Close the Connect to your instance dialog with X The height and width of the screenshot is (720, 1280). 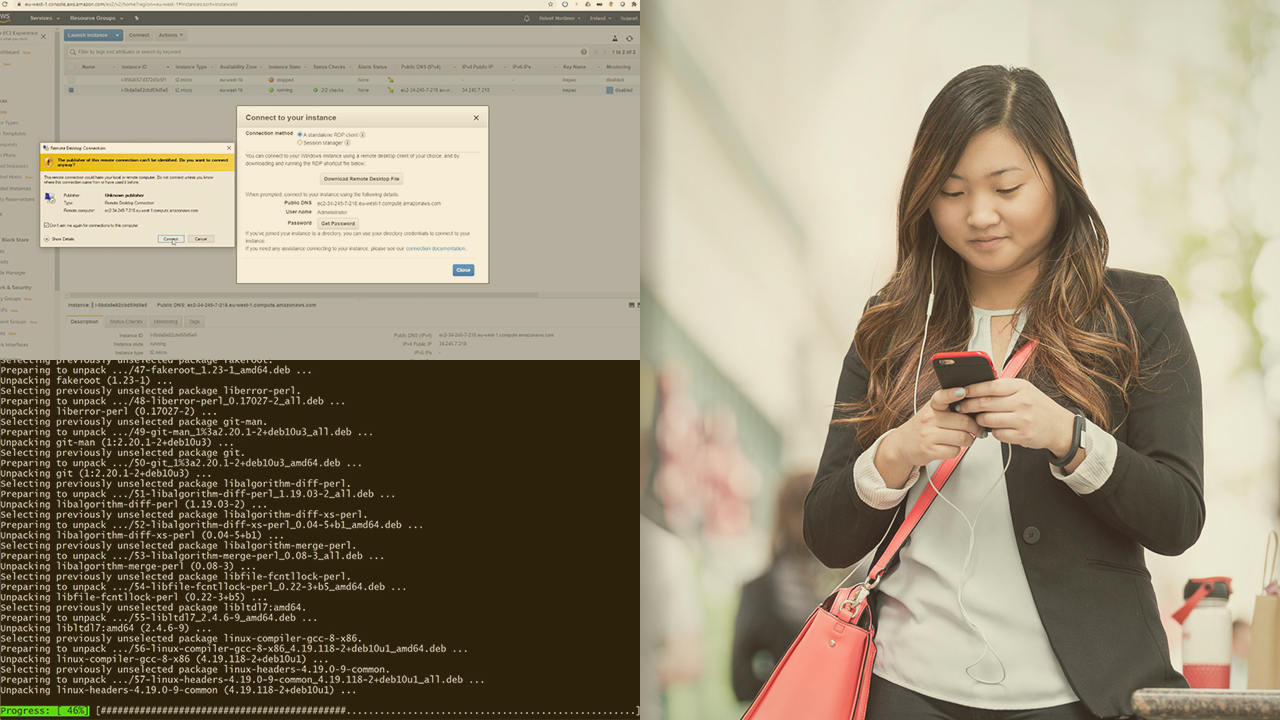(x=476, y=117)
